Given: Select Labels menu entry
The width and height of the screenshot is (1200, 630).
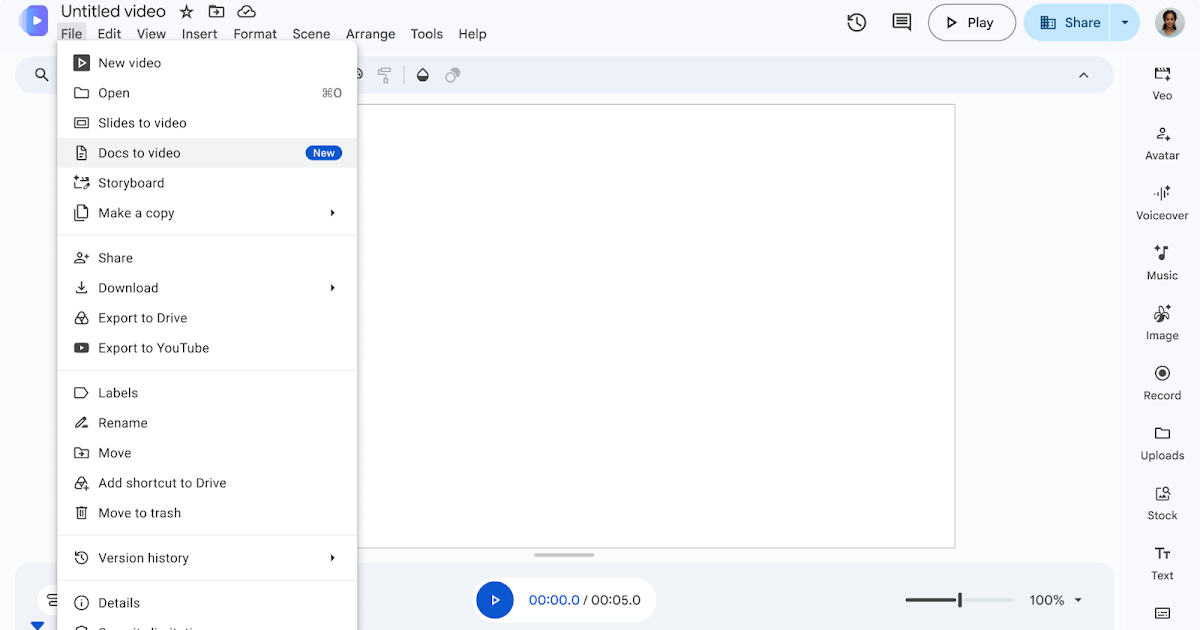Looking at the screenshot, I should [207, 393].
